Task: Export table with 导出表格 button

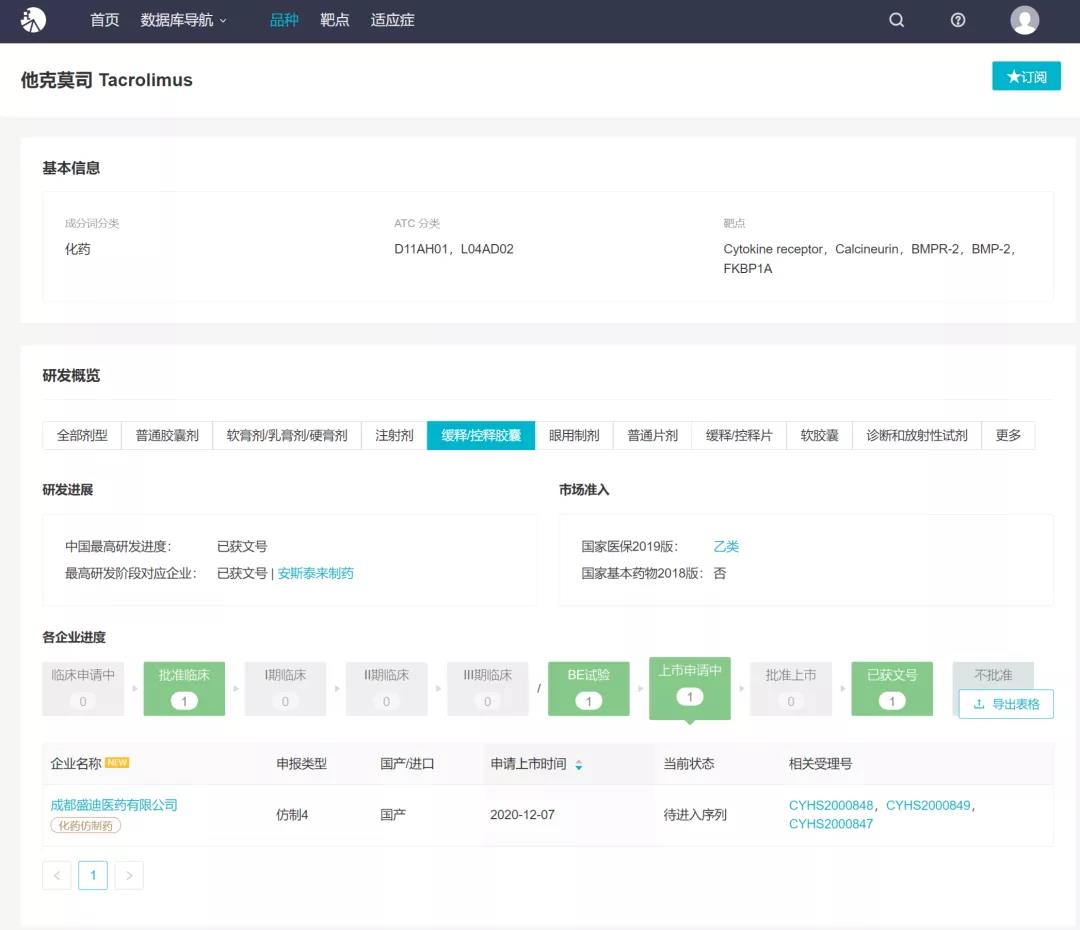Action: (1006, 704)
